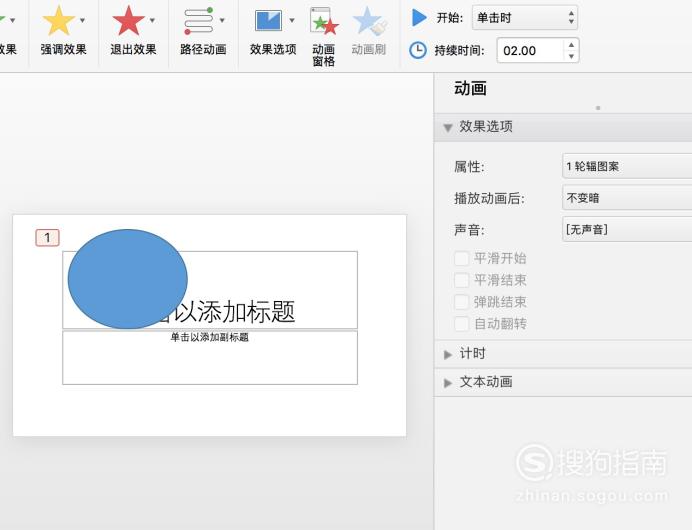This screenshot has width=692, height=530.
Task: Click the blue play triangle beside 开始
Action: tap(418, 18)
